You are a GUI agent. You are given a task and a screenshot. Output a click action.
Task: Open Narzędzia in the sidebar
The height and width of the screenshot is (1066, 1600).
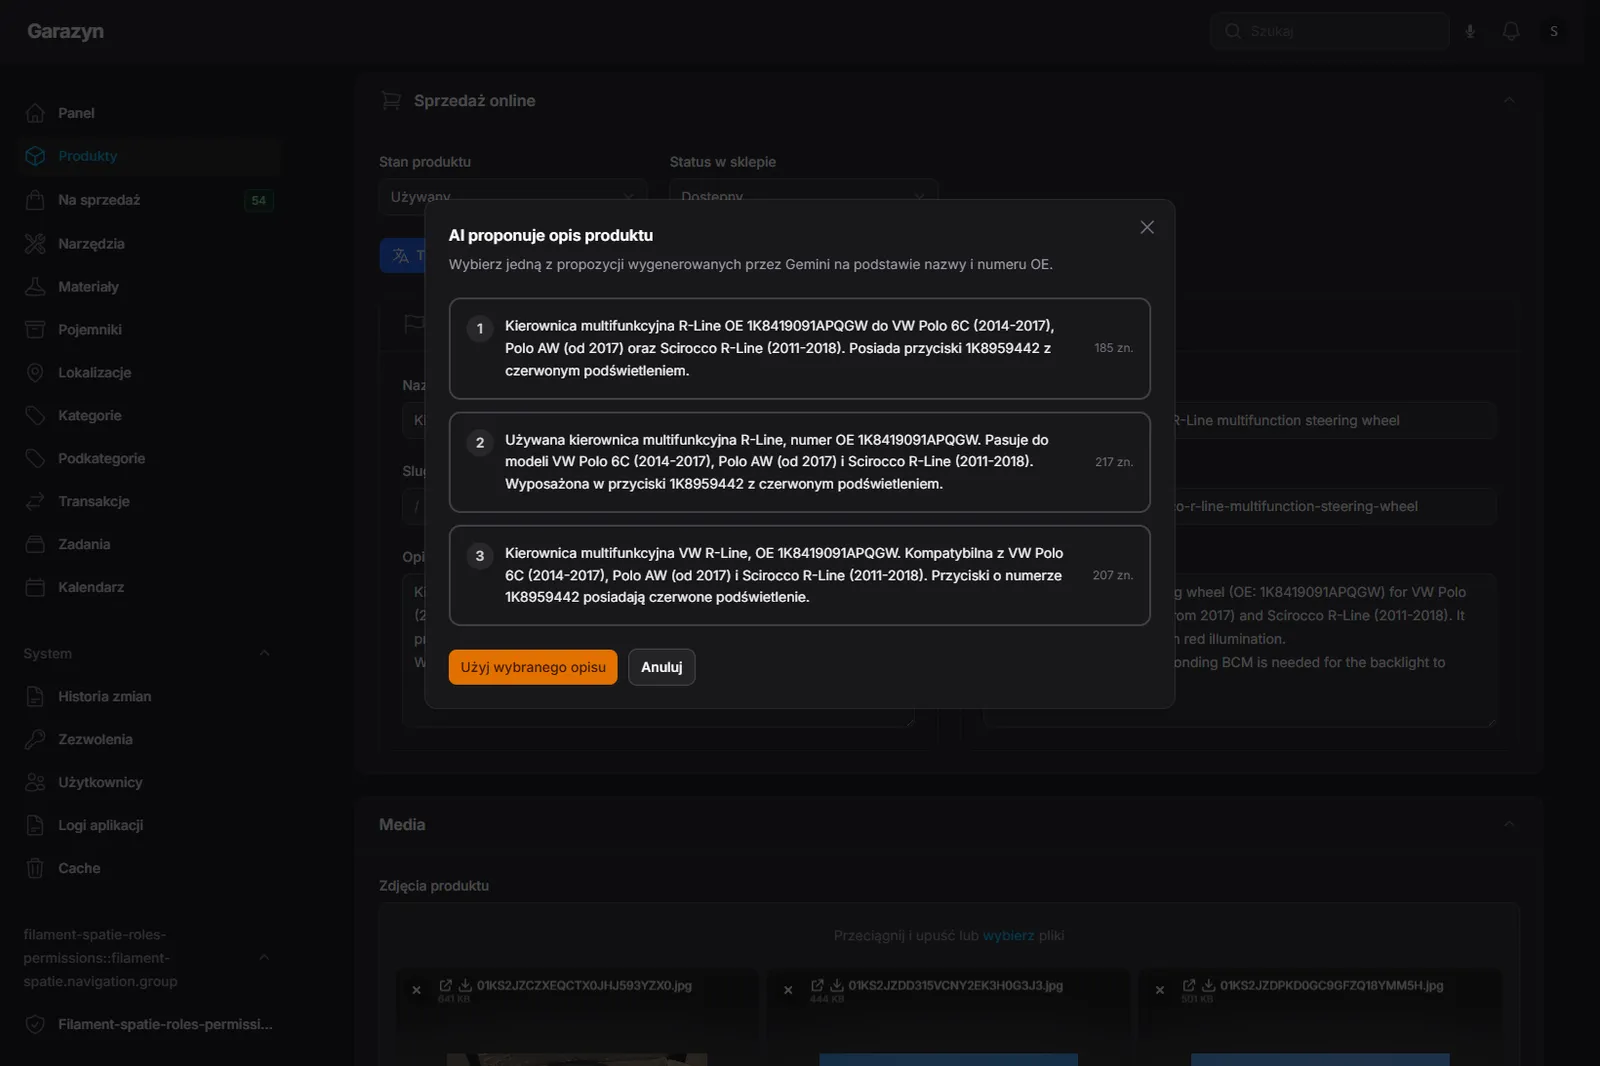pos(149,243)
